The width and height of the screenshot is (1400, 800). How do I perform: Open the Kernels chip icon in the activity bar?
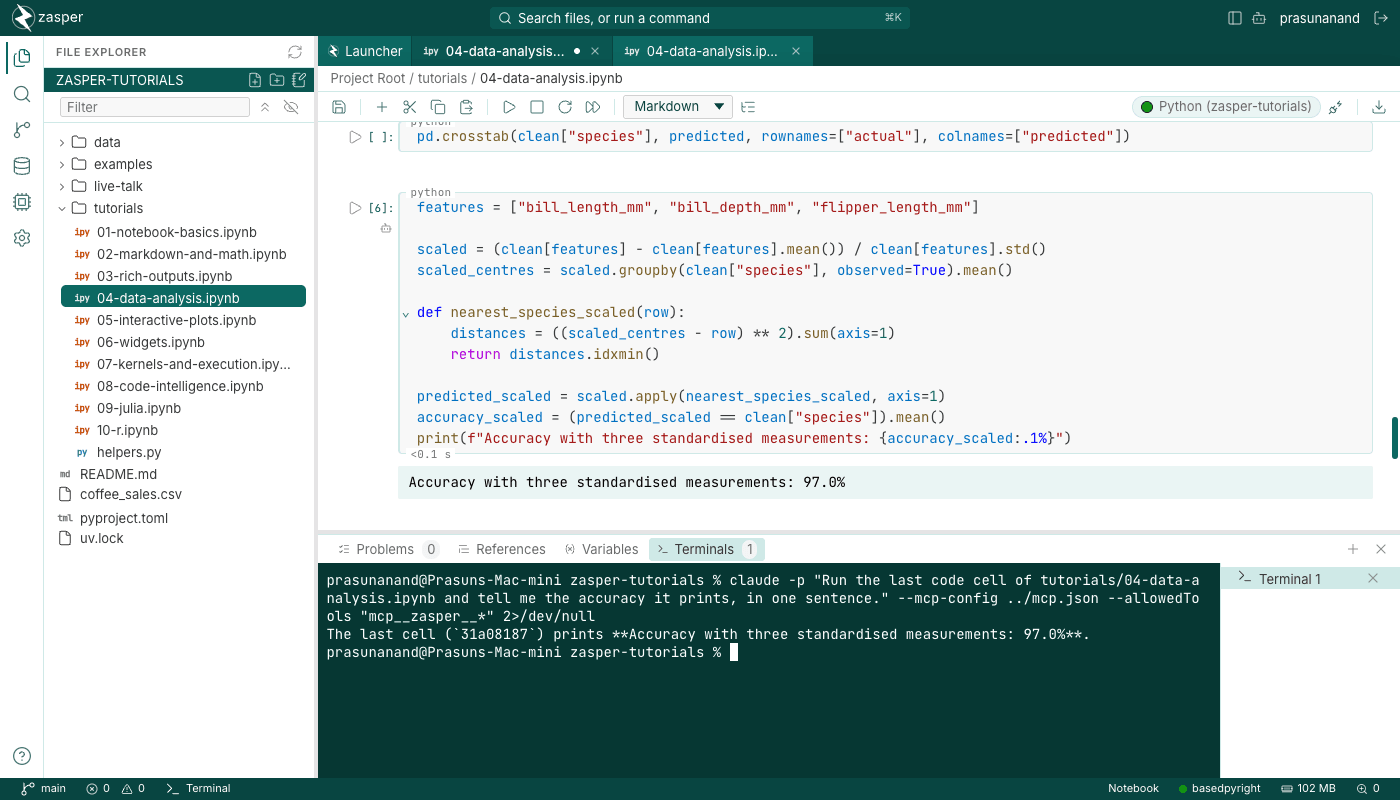click(22, 202)
